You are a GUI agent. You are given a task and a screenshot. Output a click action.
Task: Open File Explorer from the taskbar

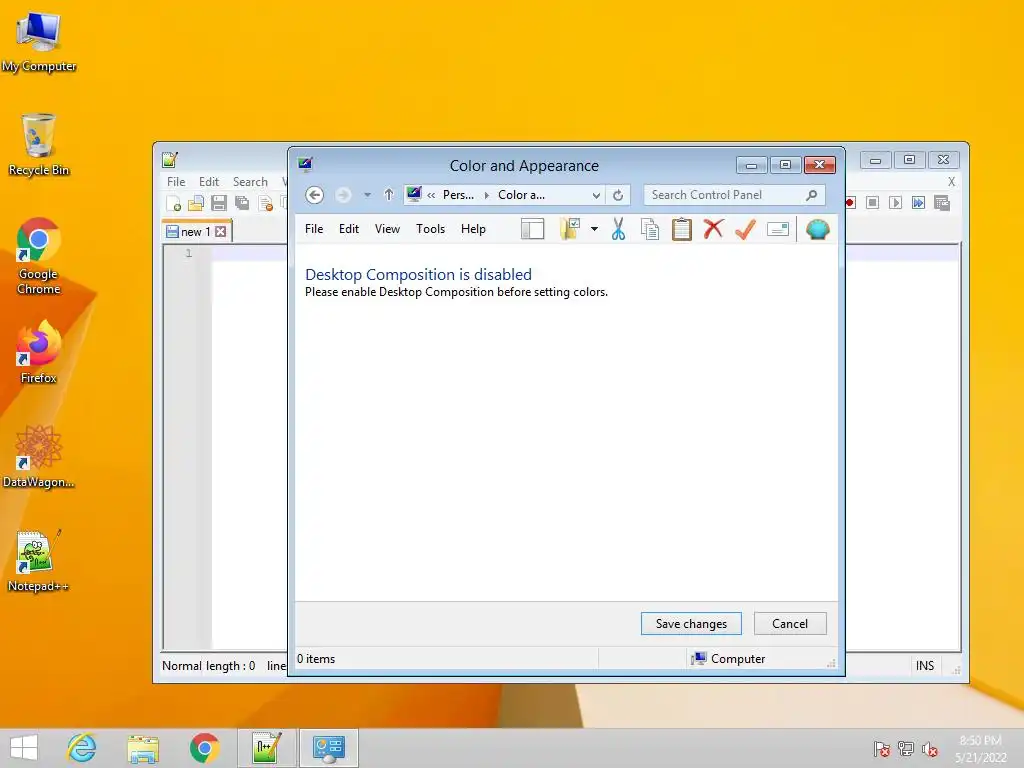point(143,748)
